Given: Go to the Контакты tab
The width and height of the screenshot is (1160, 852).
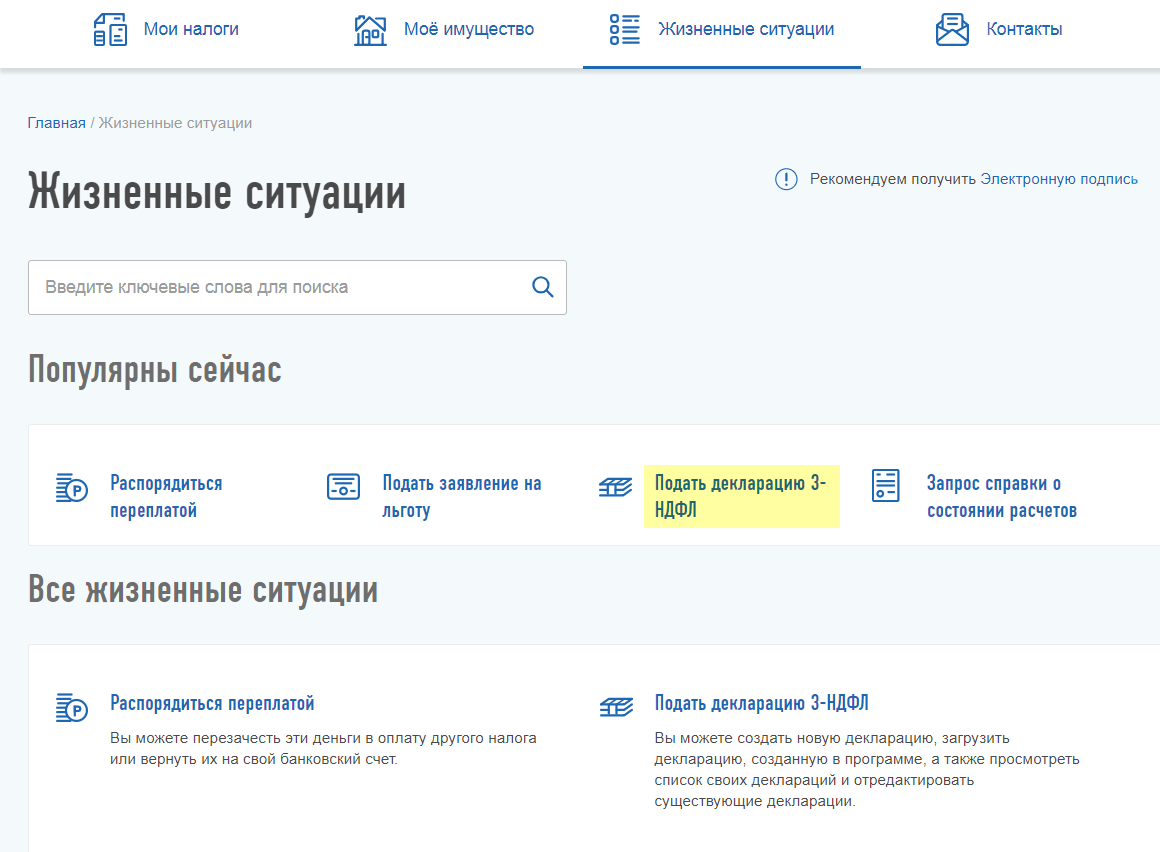Looking at the screenshot, I should 999,30.
